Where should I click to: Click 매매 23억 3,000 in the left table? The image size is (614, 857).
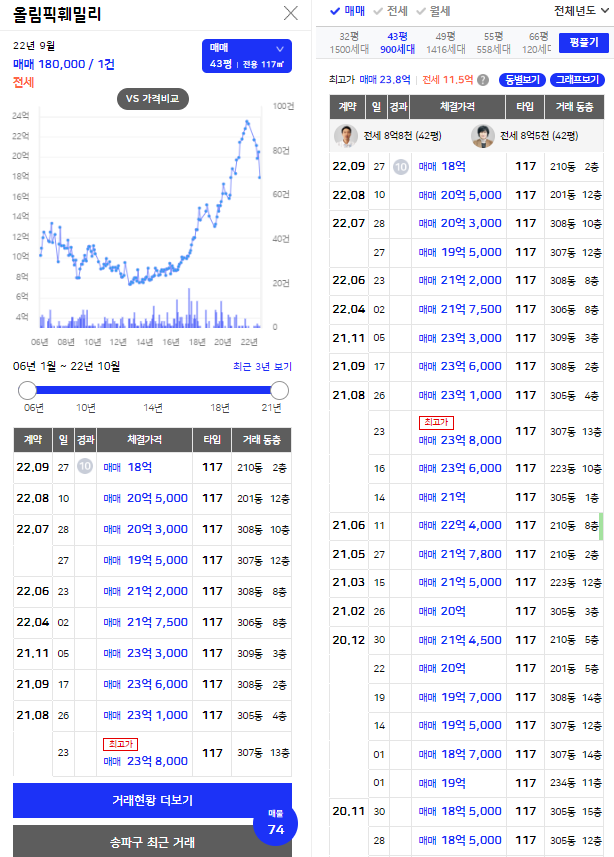pos(145,653)
